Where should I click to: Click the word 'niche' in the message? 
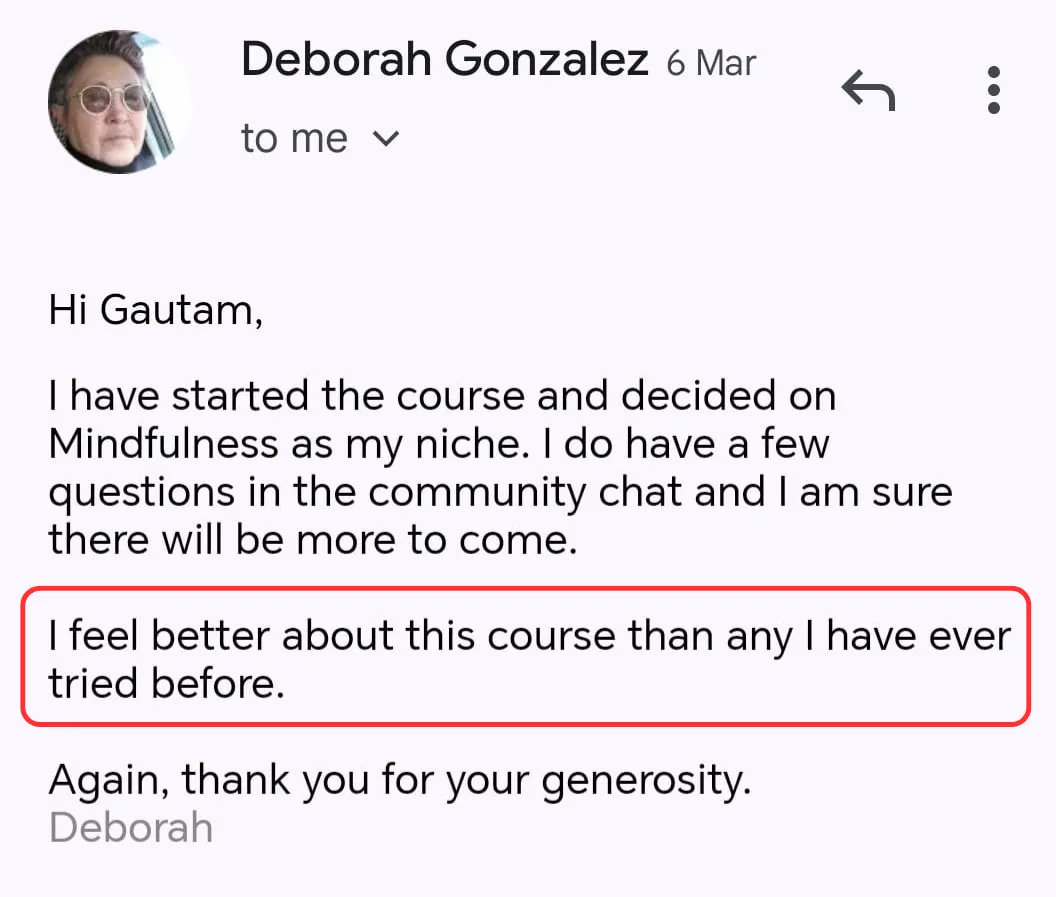[x=471, y=444]
